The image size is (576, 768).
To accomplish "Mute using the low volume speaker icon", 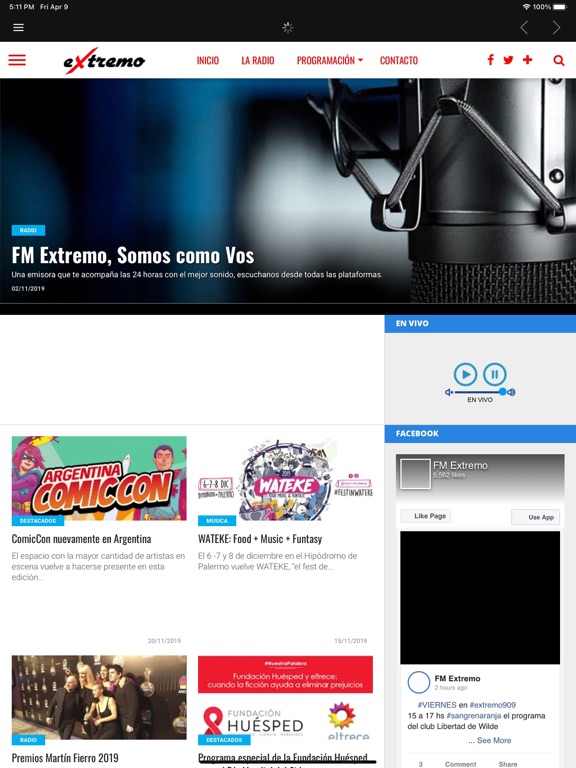I will 448,392.
